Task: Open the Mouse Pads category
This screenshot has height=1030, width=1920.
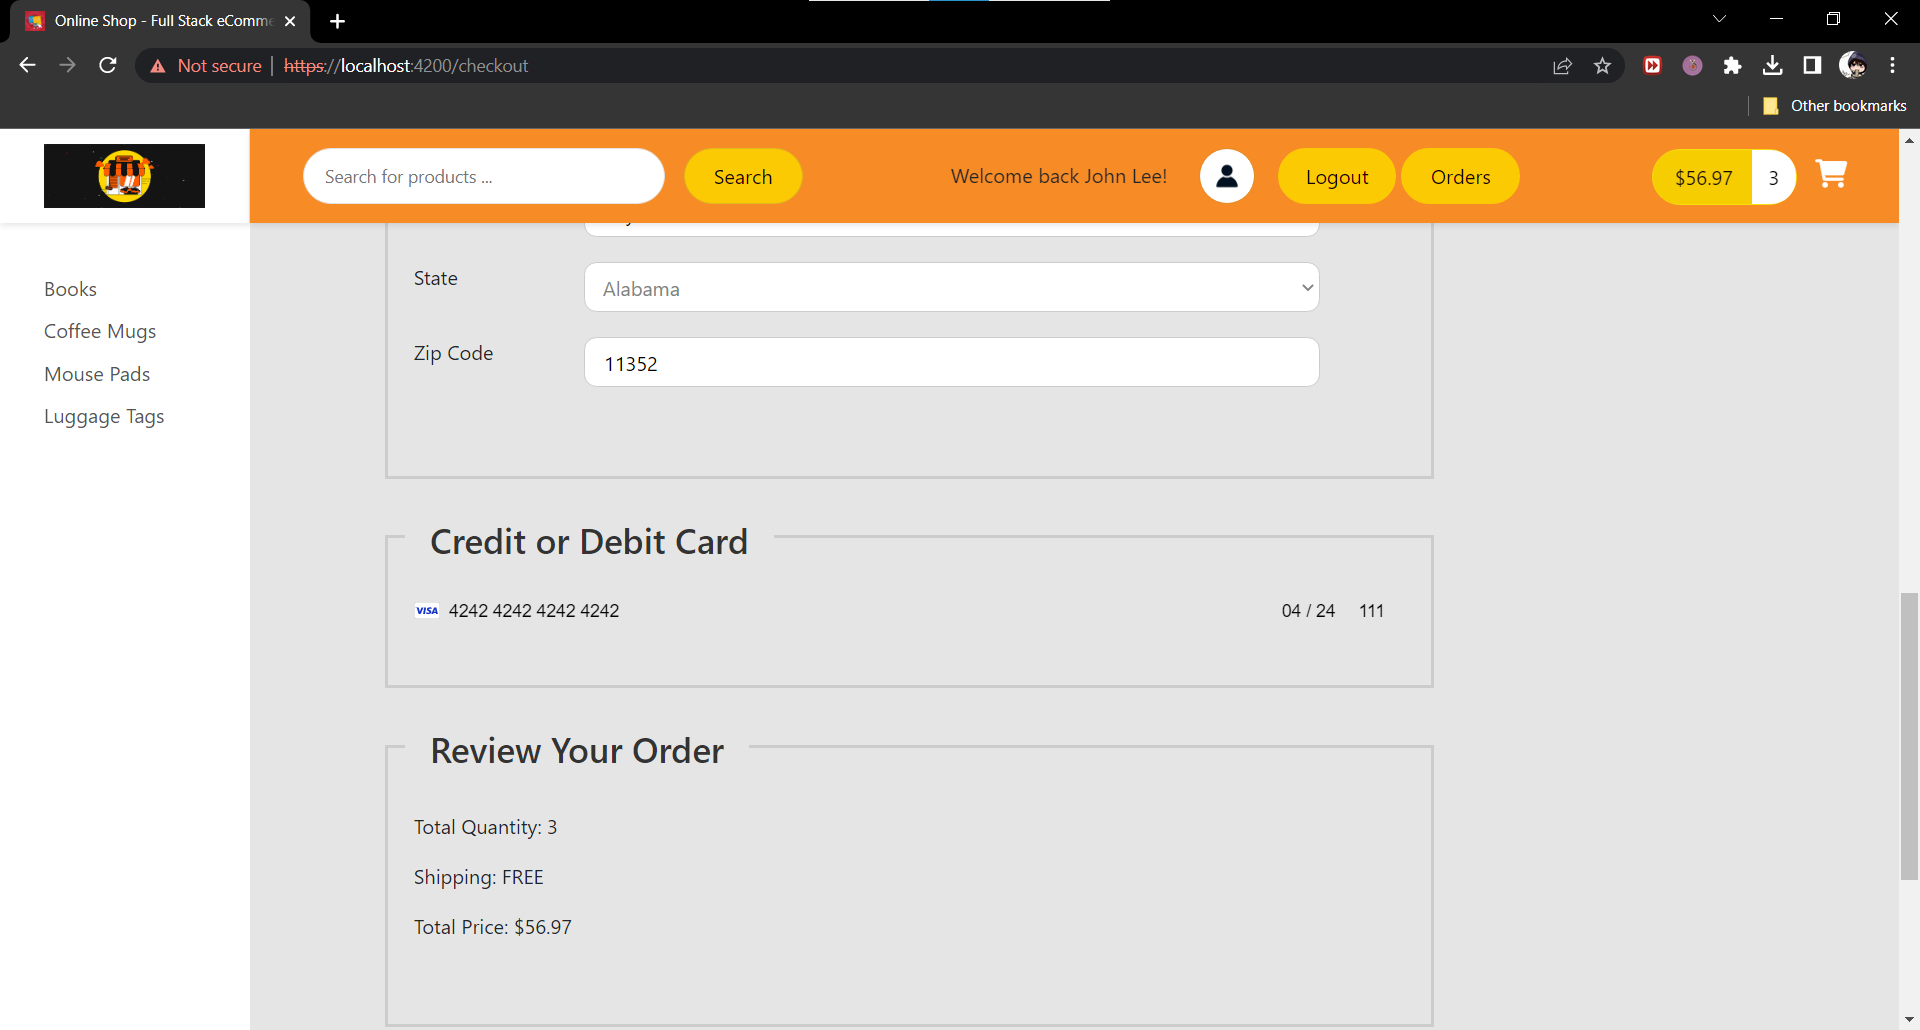Action: [x=97, y=374]
